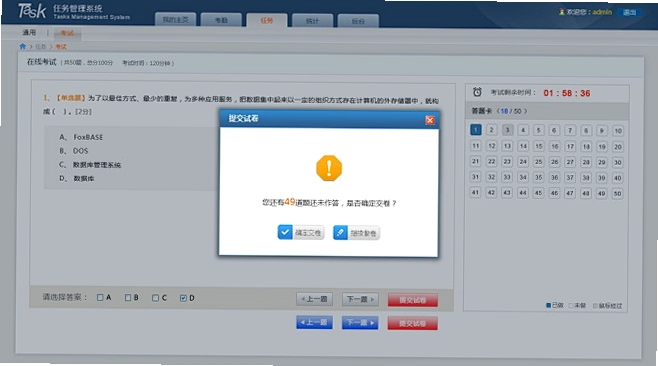Click the home icon in breadcrumb
The width and height of the screenshot is (658, 366).
click(23, 46)
